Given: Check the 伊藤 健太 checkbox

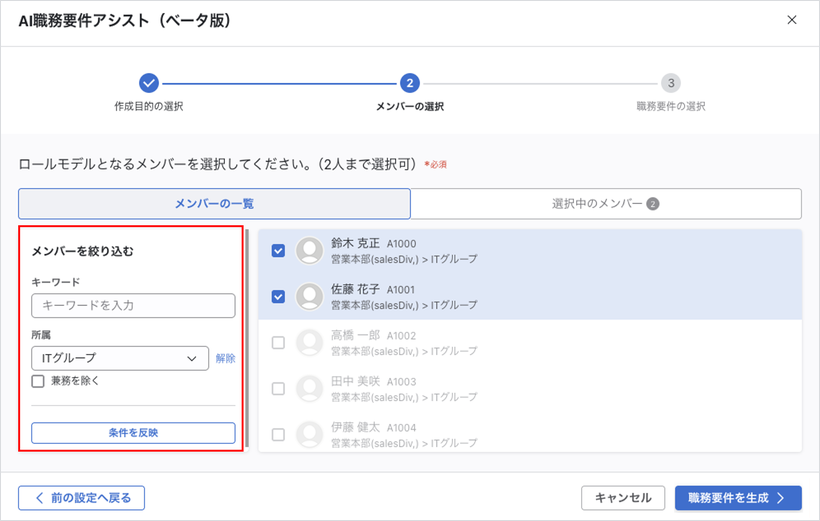Looking at the screenshot, I should click(x=278, y=435).
